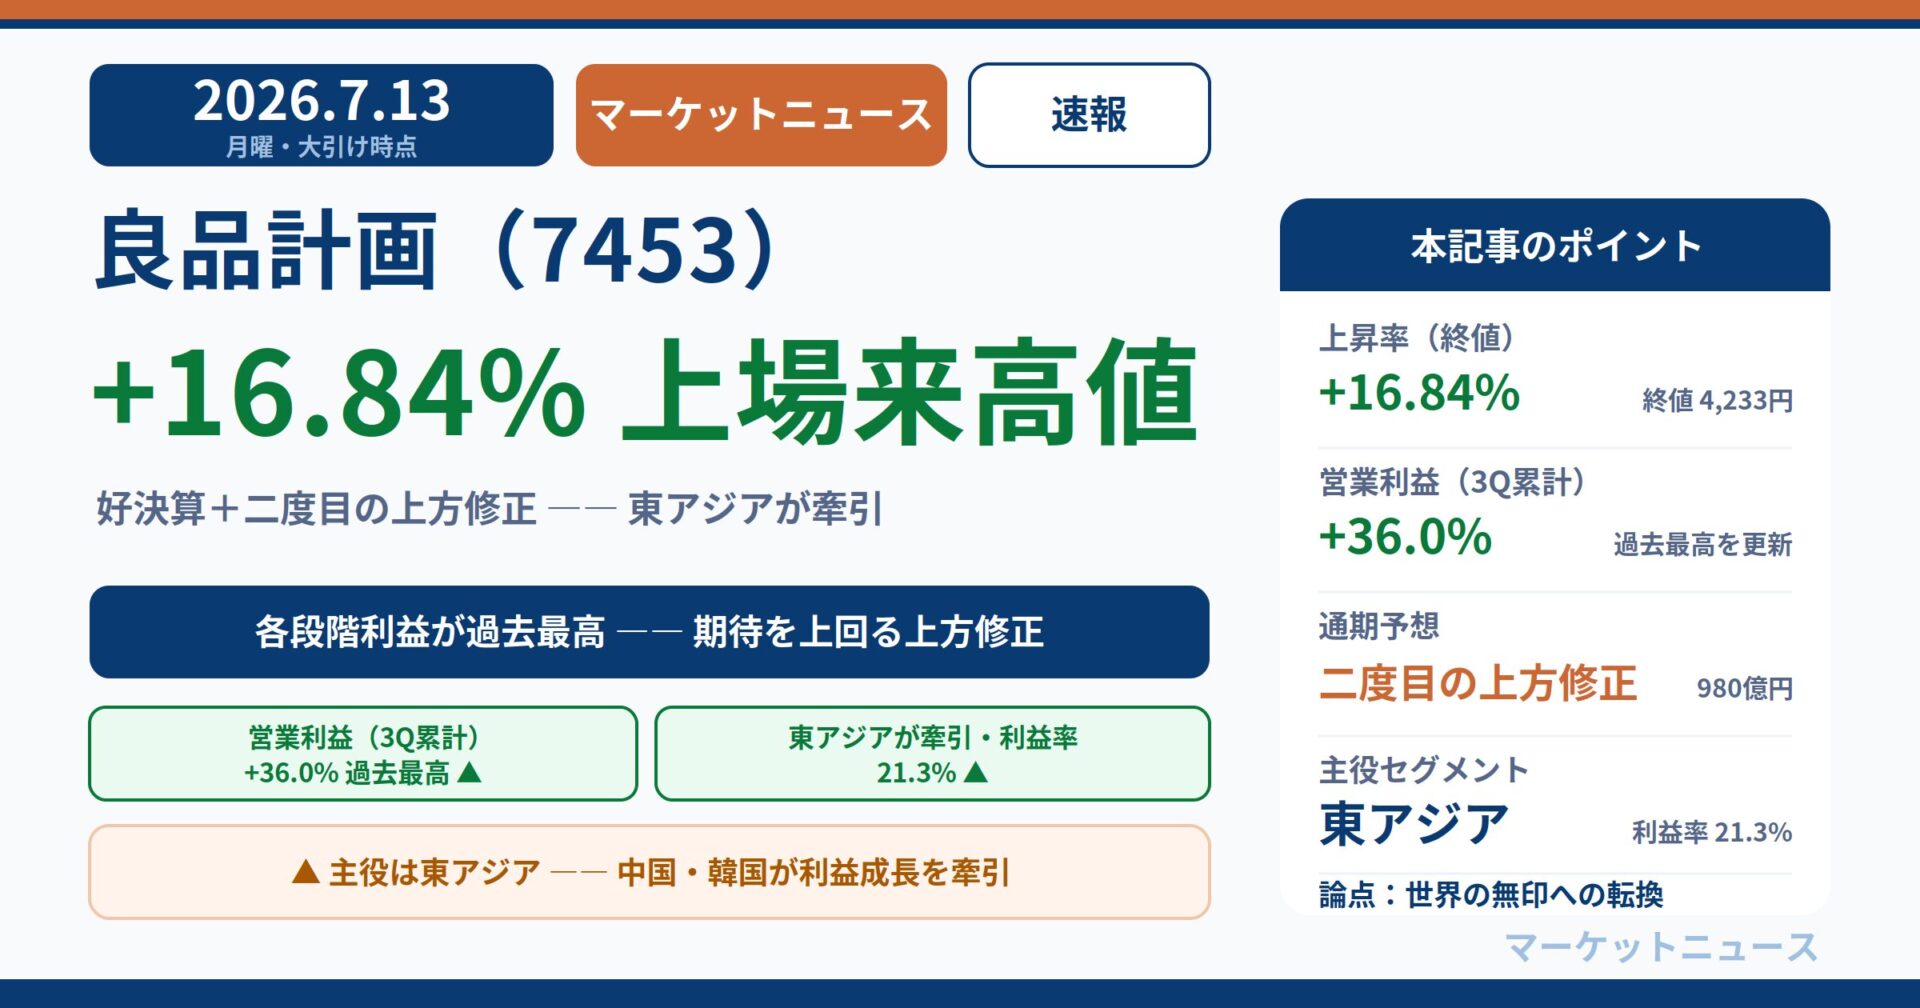Open the 営業利益（3Q累計）green card
Screen dimensions: 1920x1008
pos(363,754)
